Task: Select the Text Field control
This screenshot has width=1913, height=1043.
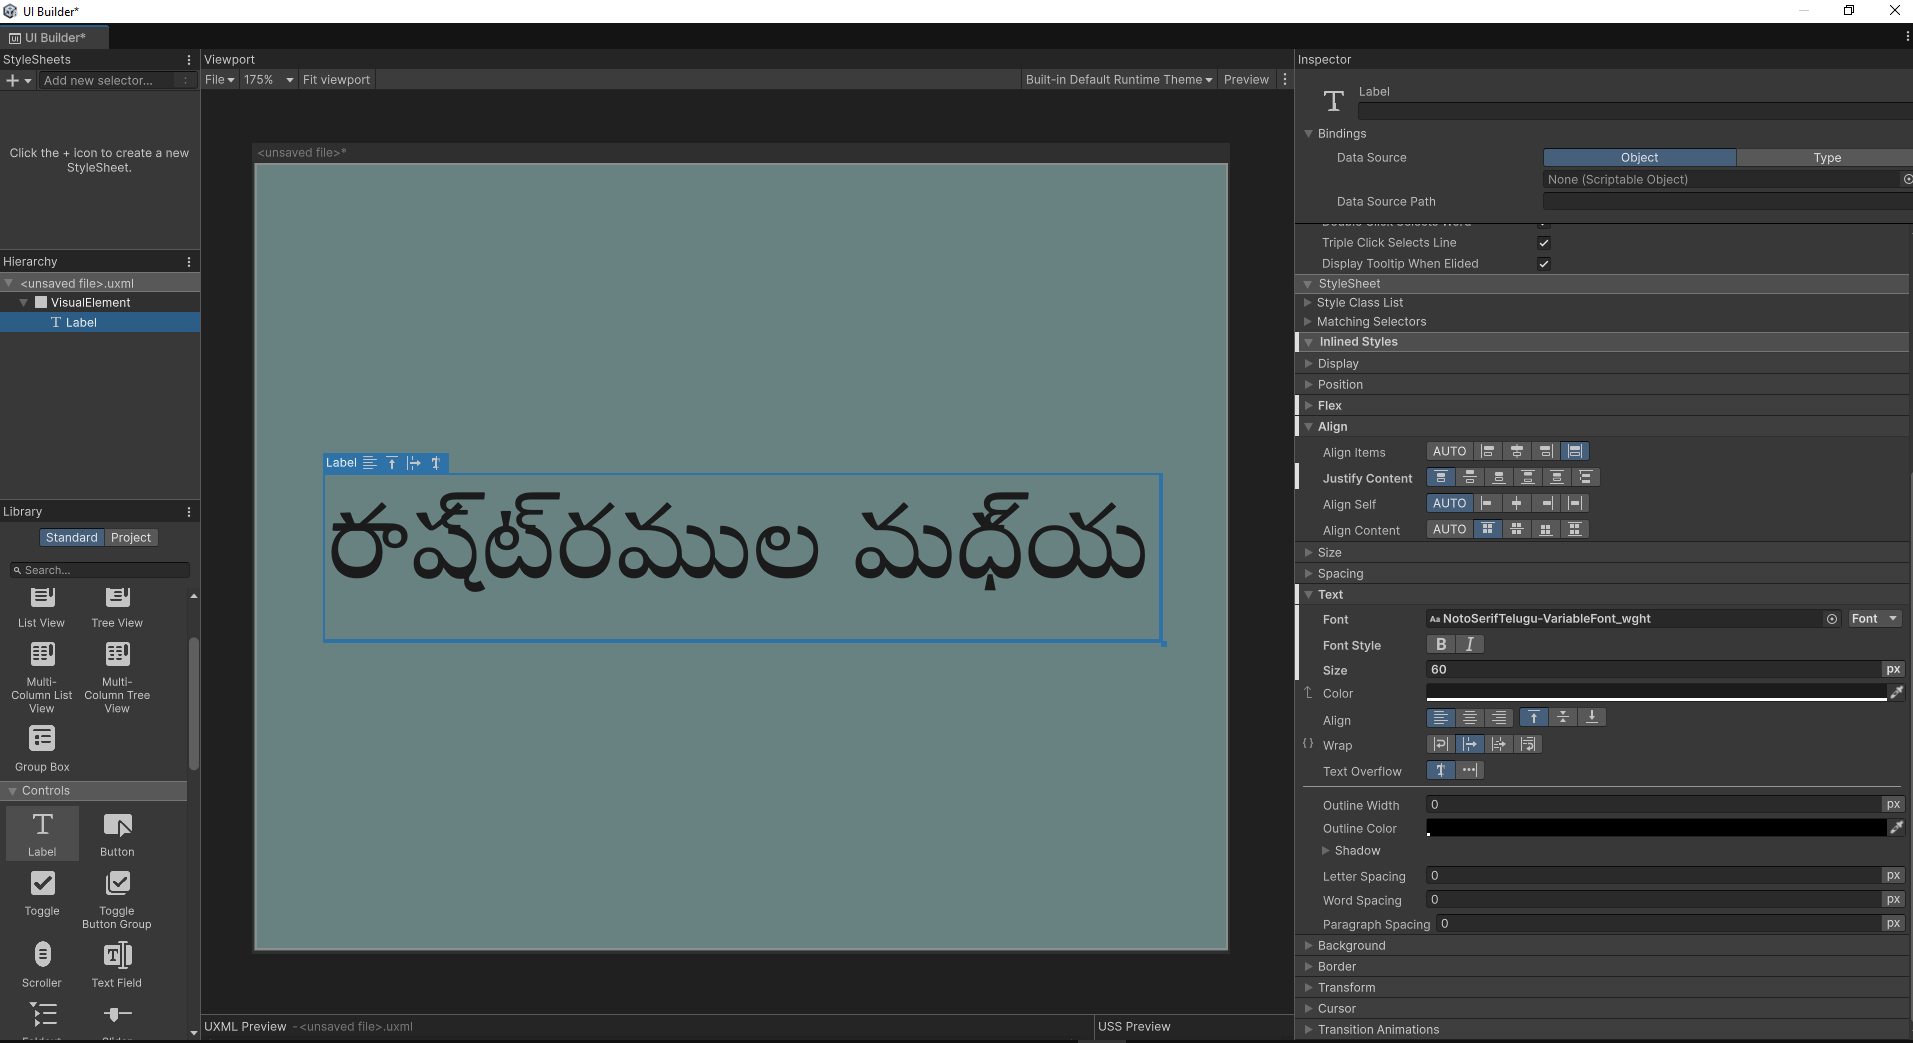Action: tap(116, 962)
